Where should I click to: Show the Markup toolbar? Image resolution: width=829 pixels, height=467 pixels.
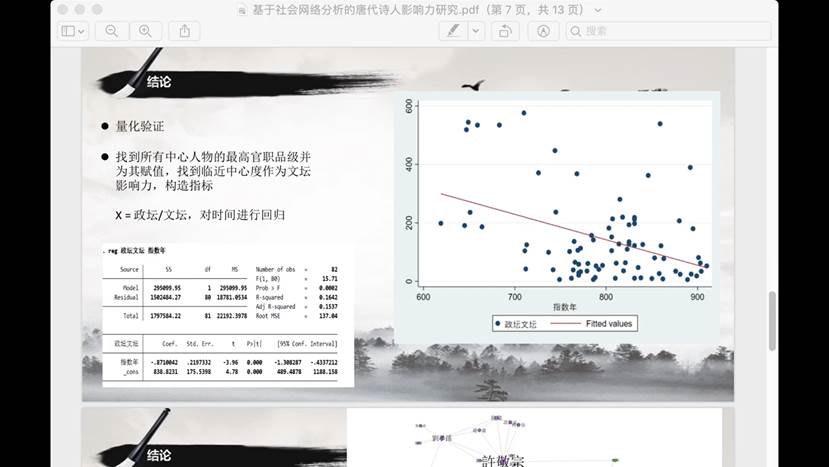coord(543,31)
